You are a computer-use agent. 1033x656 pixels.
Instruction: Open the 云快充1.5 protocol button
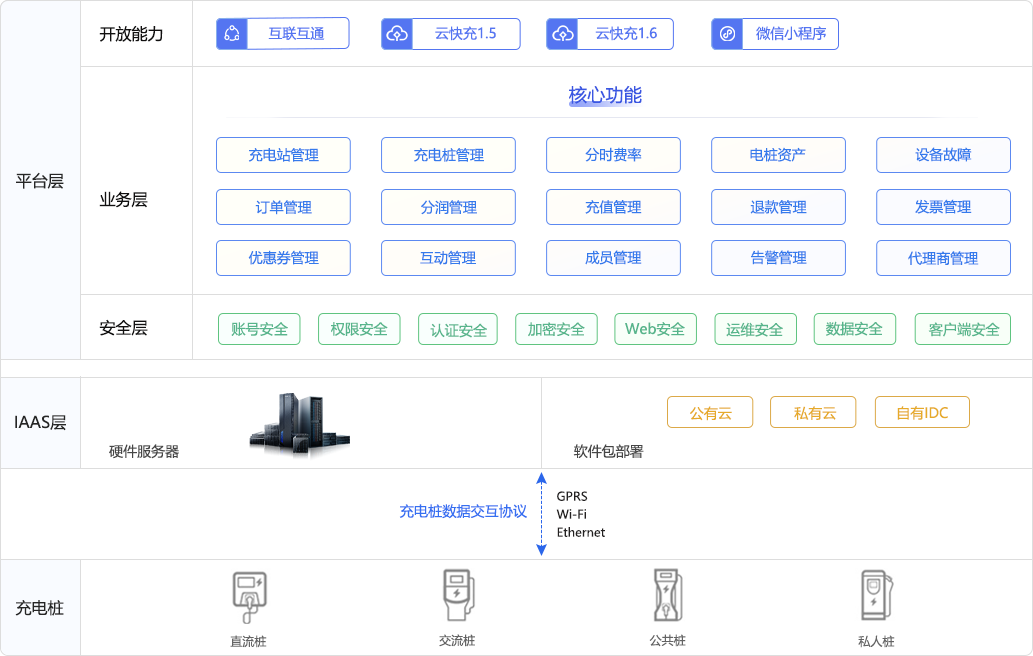pyautogui.click(x=451, y=34)
